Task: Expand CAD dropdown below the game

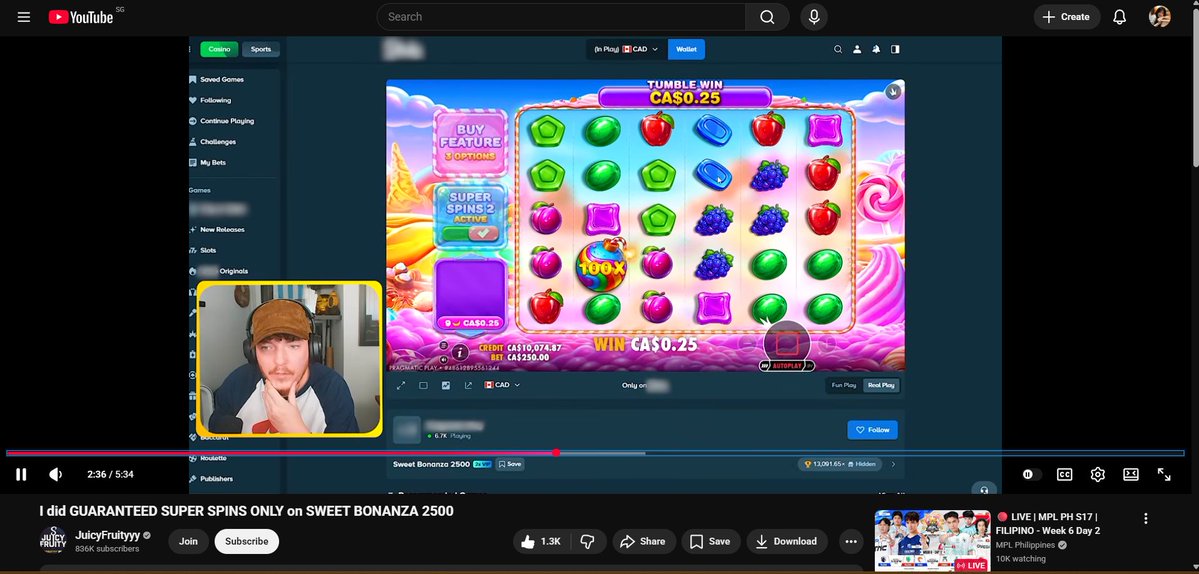Action: coord(502,385)
